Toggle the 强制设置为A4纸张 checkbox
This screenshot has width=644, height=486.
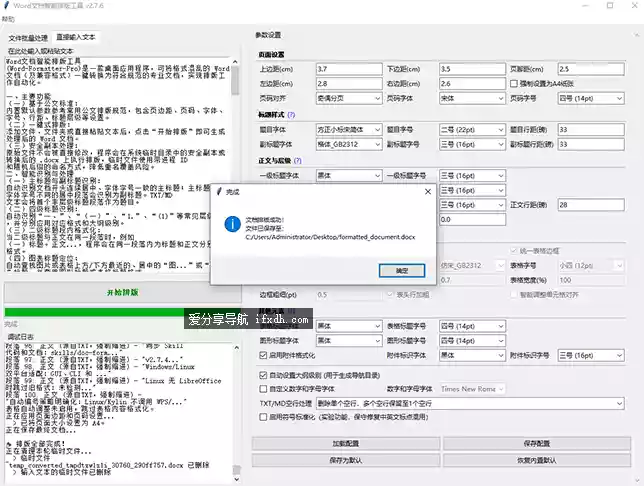coord(513,83)
